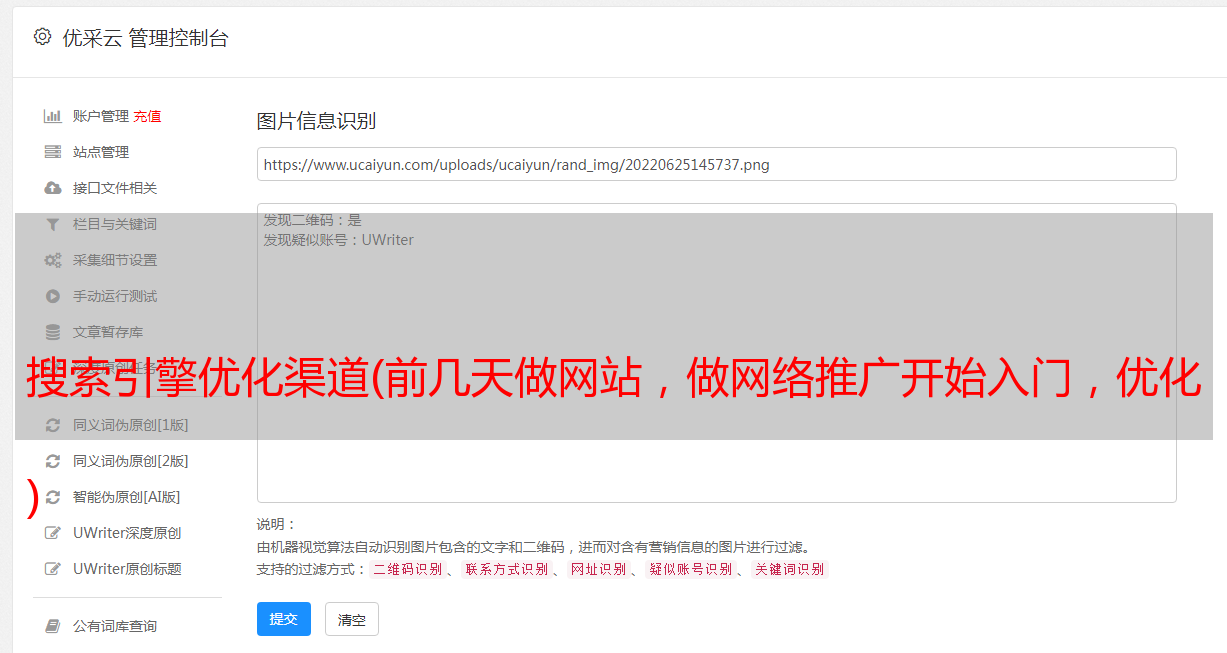The height and width of the screenshot is (653, 1227).
Task: Click the result line 发现二维码：是
Action: 312,220
